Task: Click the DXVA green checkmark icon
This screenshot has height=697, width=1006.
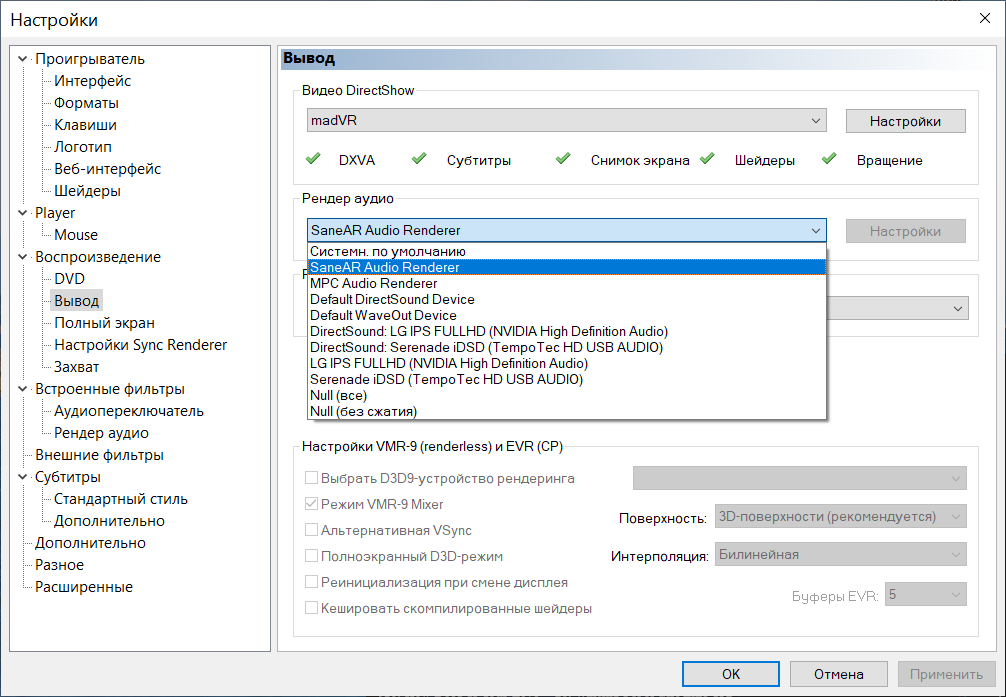Action: (313, 159)
